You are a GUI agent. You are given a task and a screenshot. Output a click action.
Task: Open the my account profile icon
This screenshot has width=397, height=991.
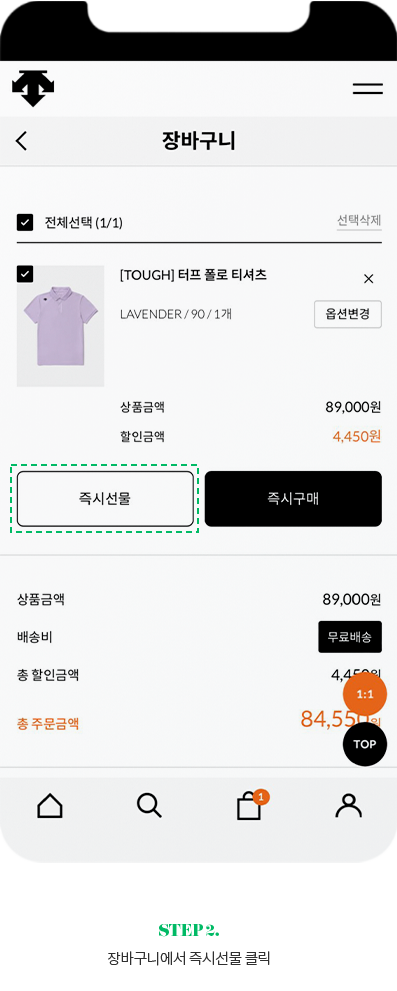(348, 806)
